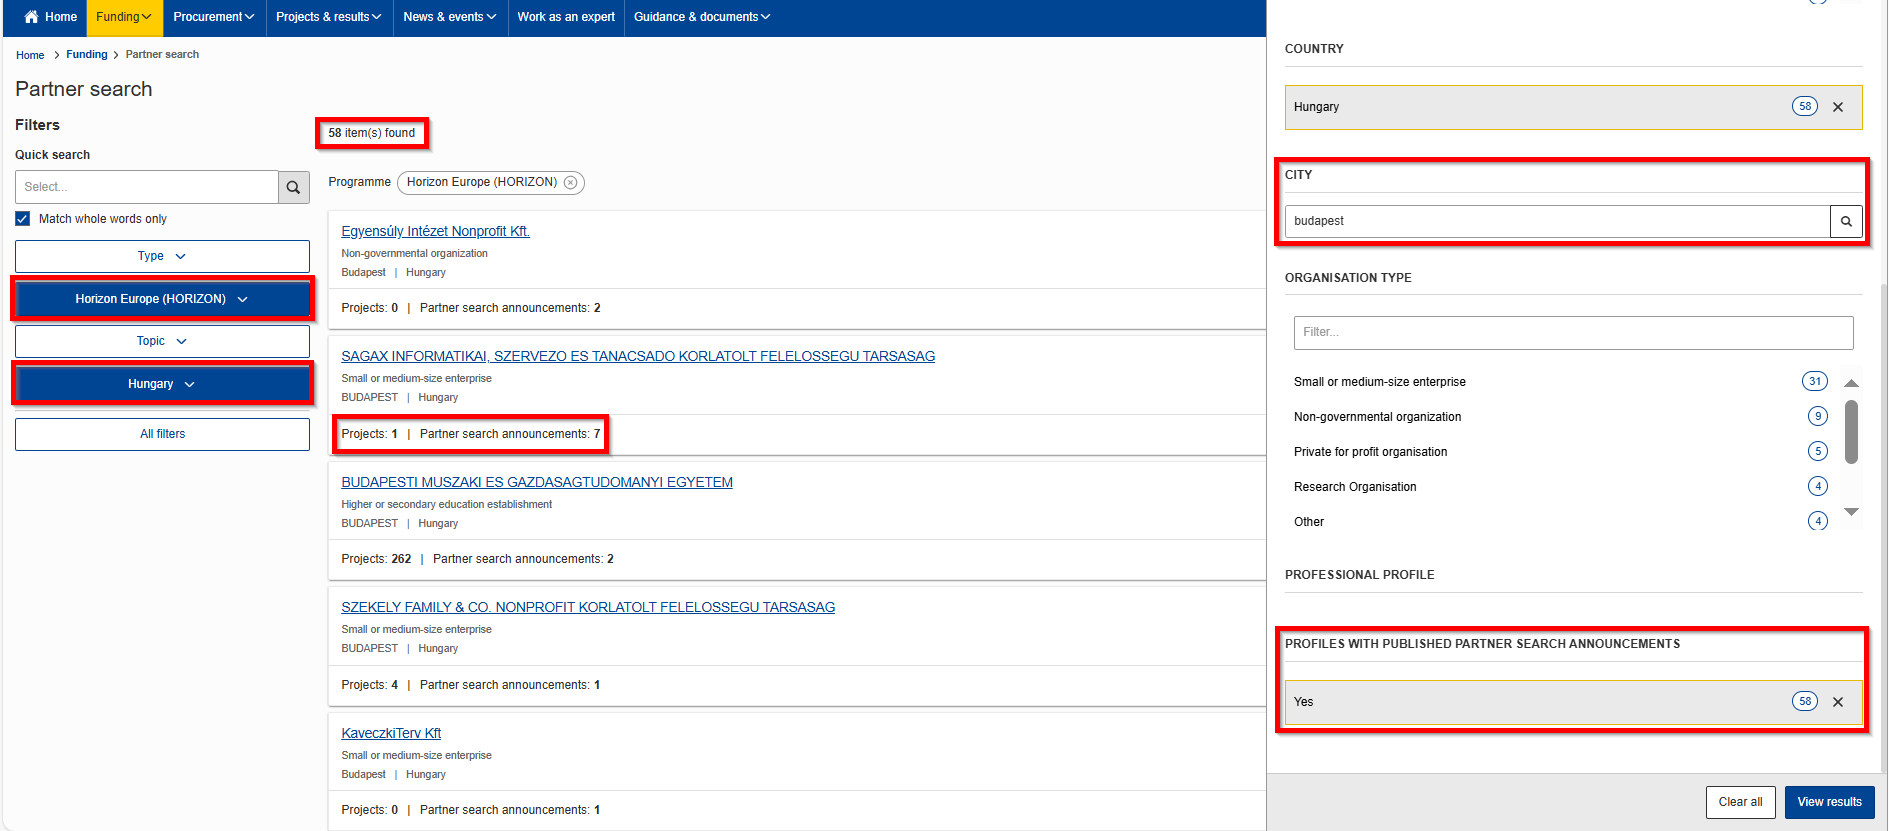Open KaveczkiTerv Kft link
Screen dimensions: 1889x831
point(391,733)
